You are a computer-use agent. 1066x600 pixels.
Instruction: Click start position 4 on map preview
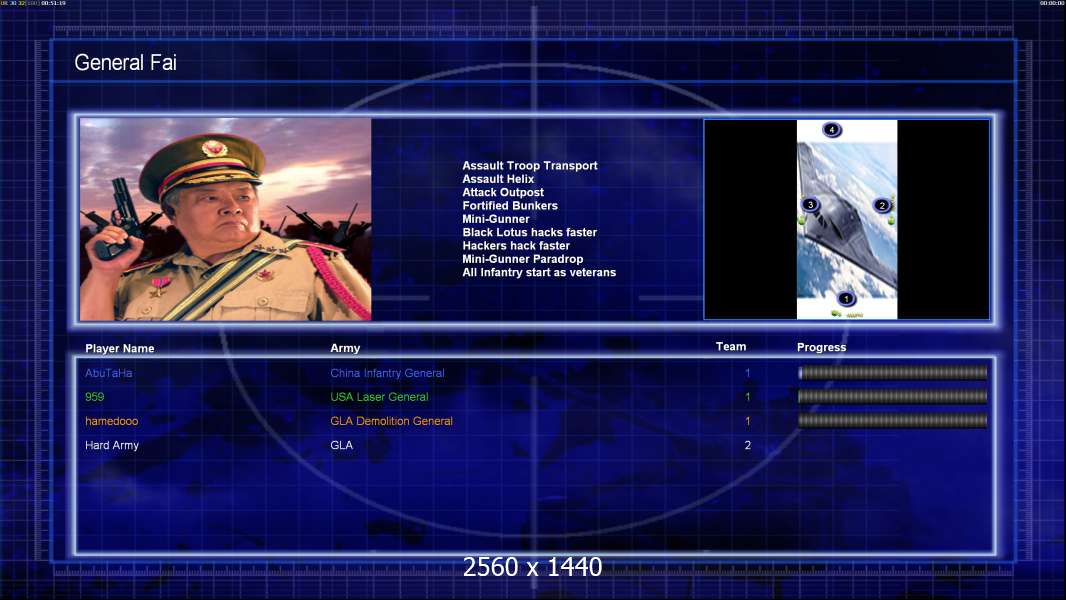(x=832, y=130)
